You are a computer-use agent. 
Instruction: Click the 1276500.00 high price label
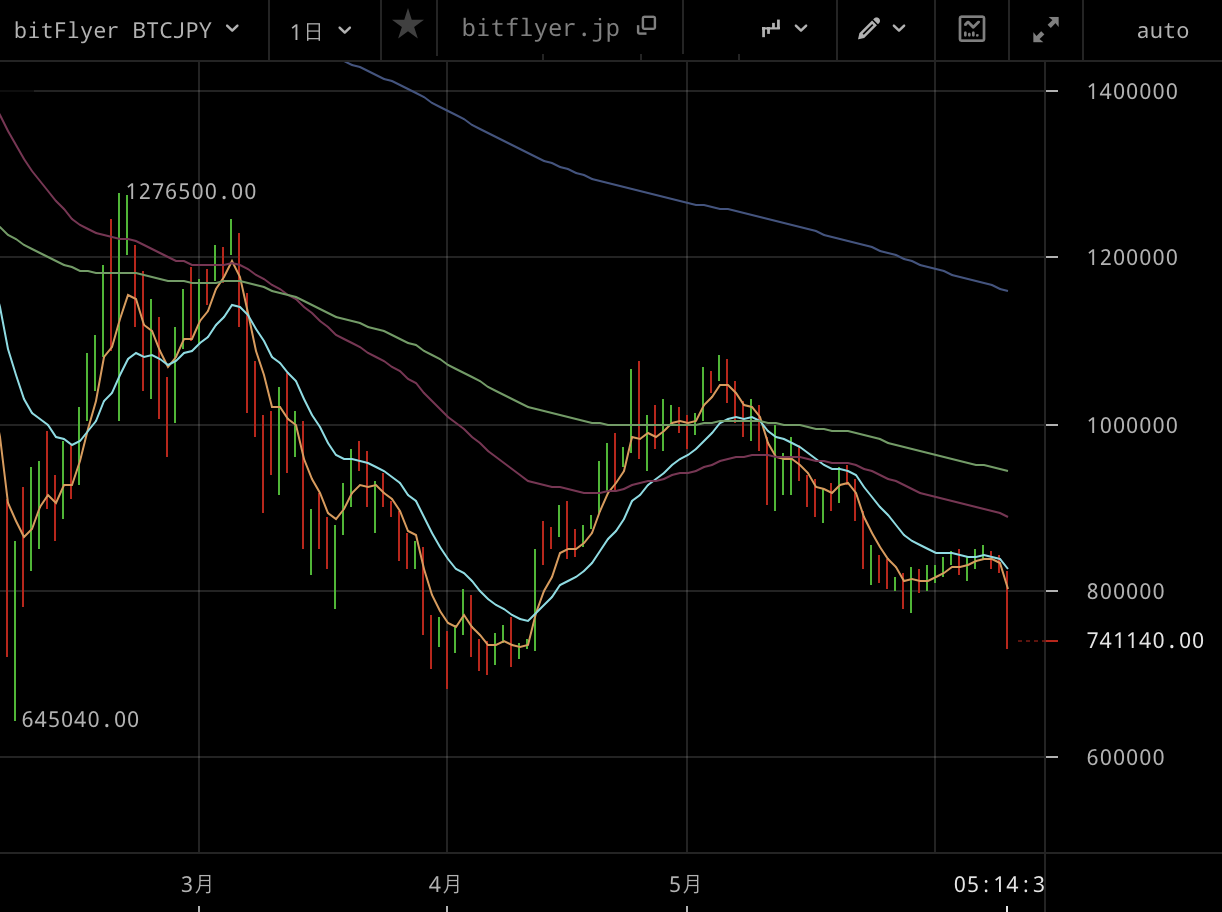coord(191,192)
